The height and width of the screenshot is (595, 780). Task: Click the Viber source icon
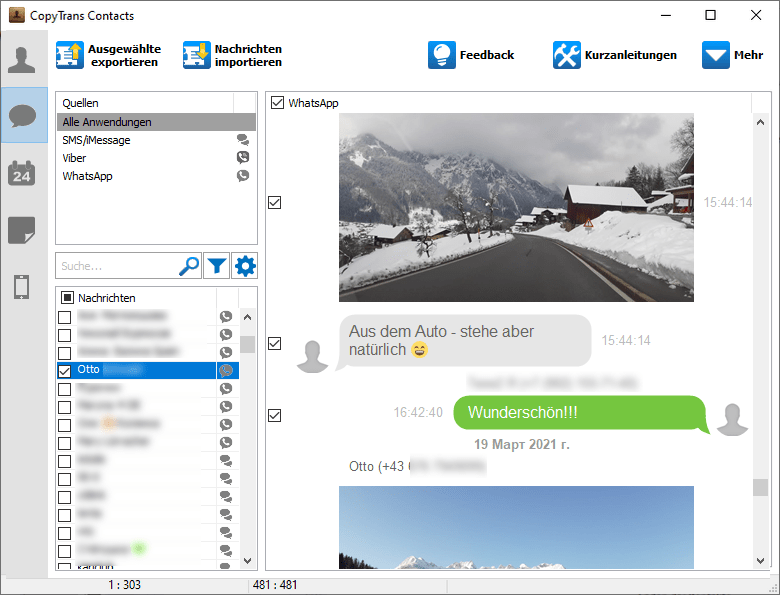(x=243, y=158)
